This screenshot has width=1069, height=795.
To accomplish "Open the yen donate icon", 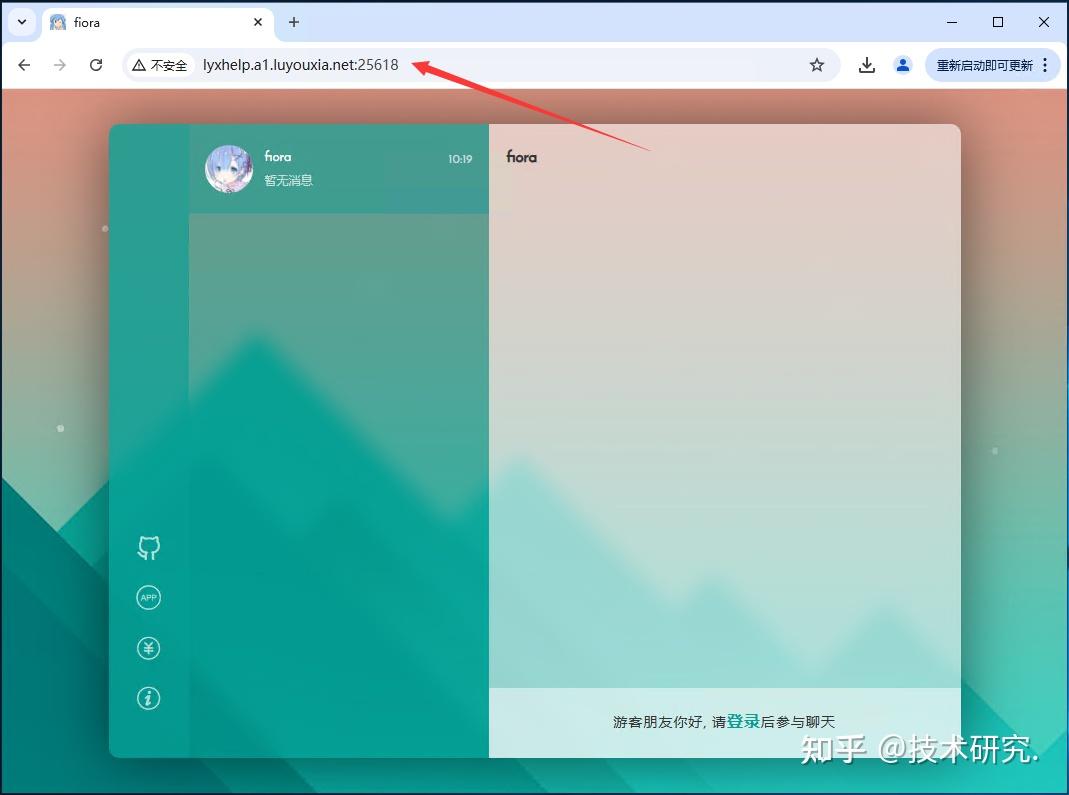I will (148, 649).
